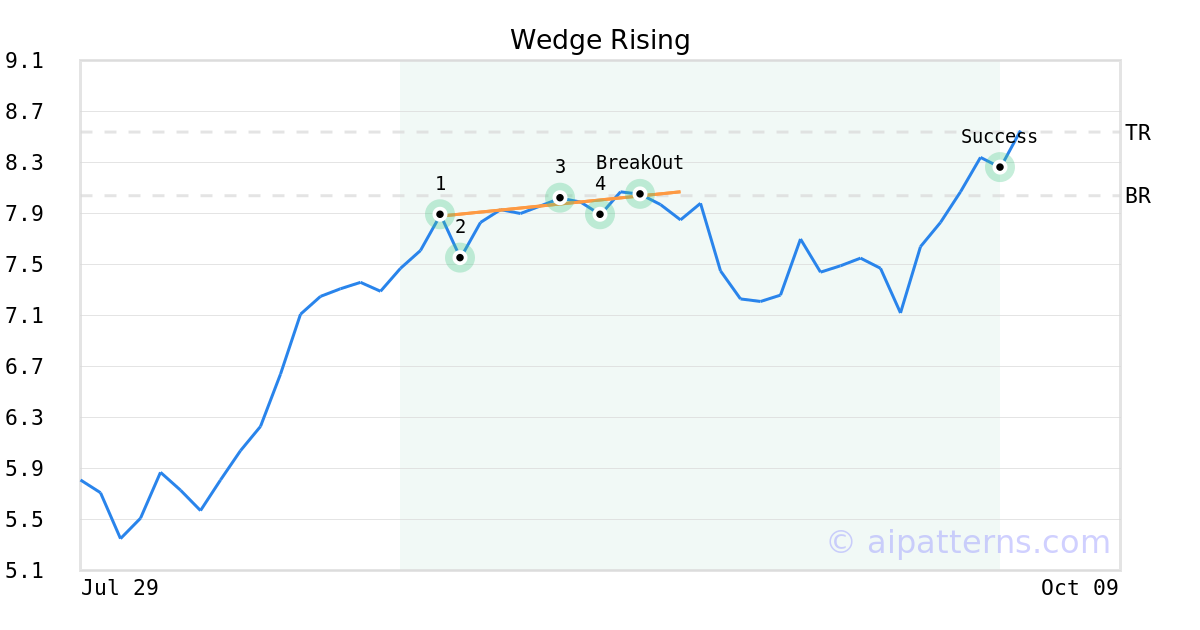Click the TR level label
This screenshot has width=1200, height=630.
(1138, 133)
